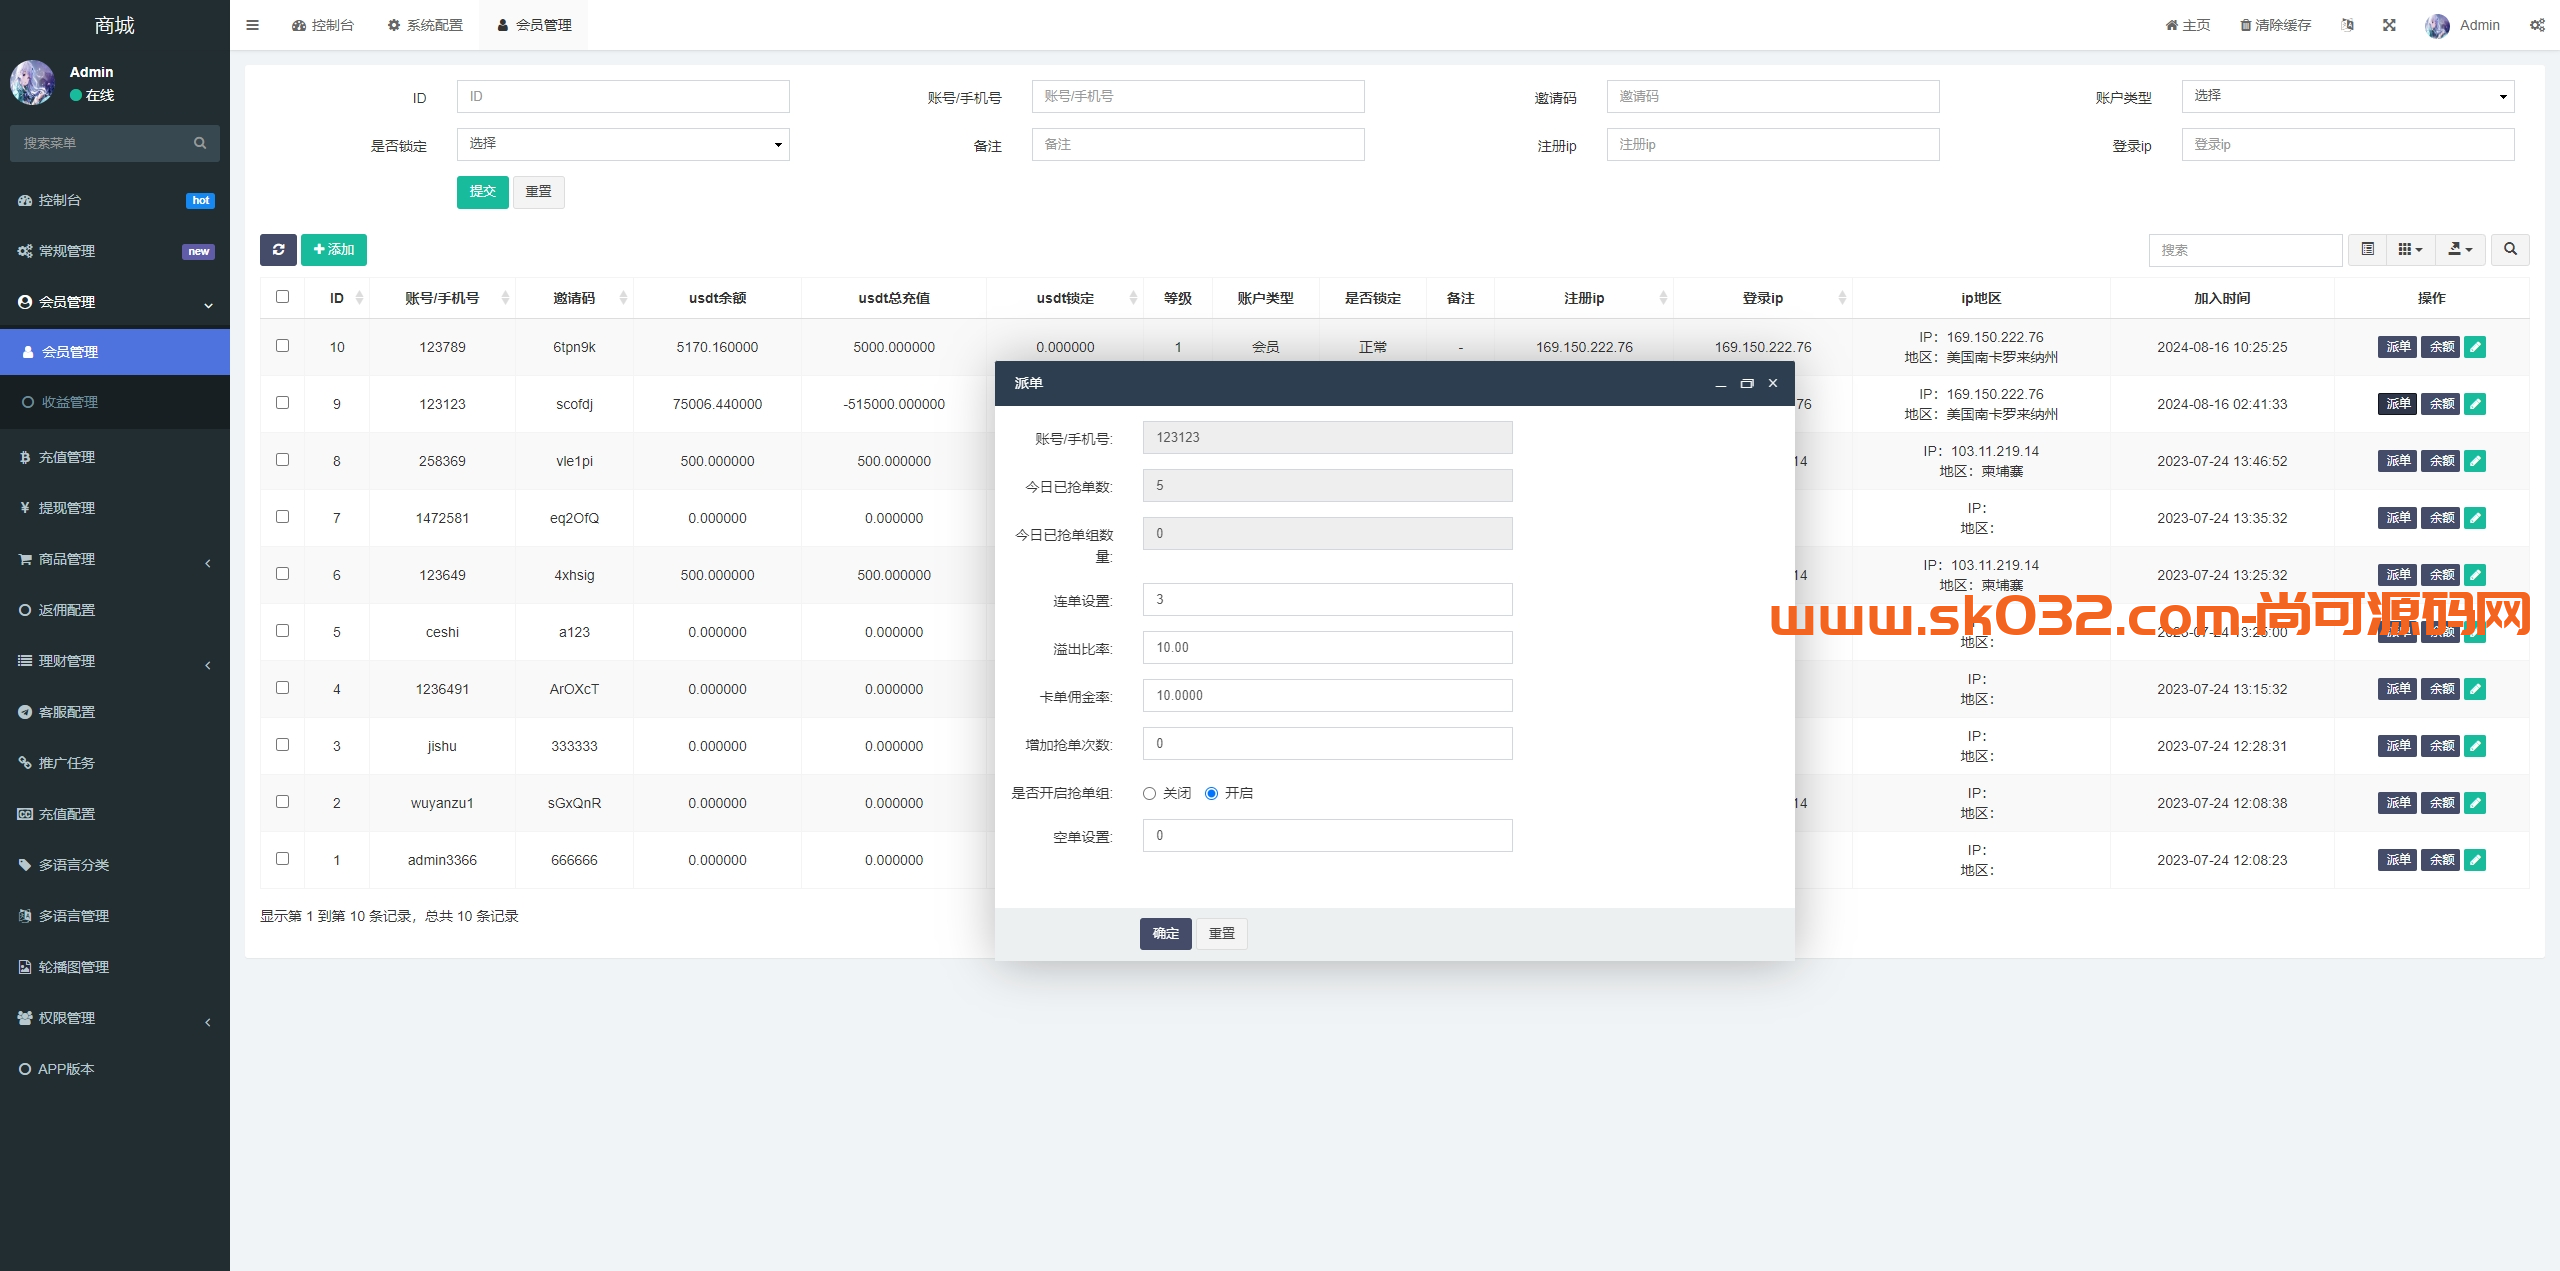Open the export data dropdown icon
This screenshot has height=1271, width=2560.
pyautogui.click(x=2460, y=250)
